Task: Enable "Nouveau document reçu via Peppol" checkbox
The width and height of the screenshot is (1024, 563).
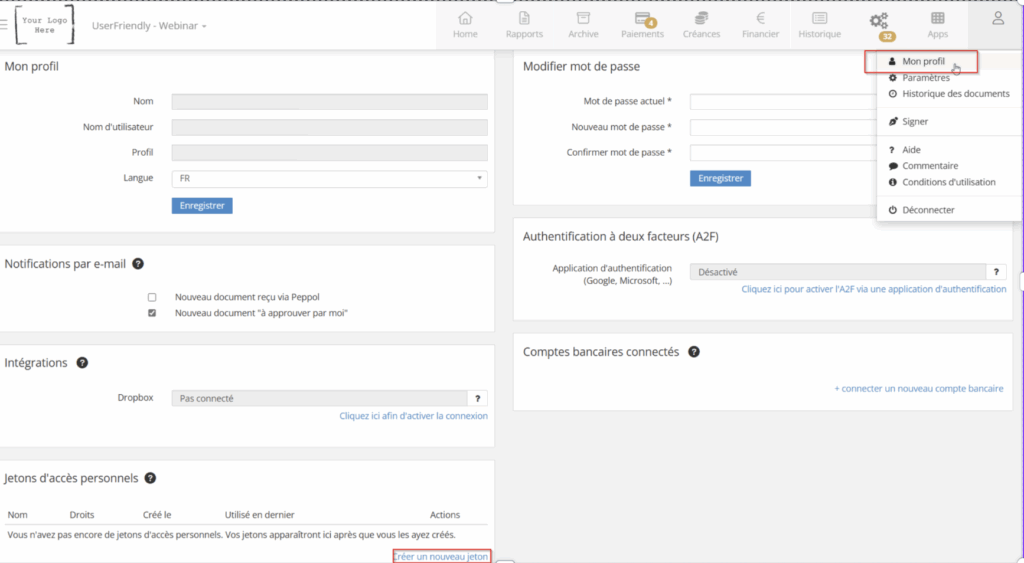Action: (x=152, y=297)
